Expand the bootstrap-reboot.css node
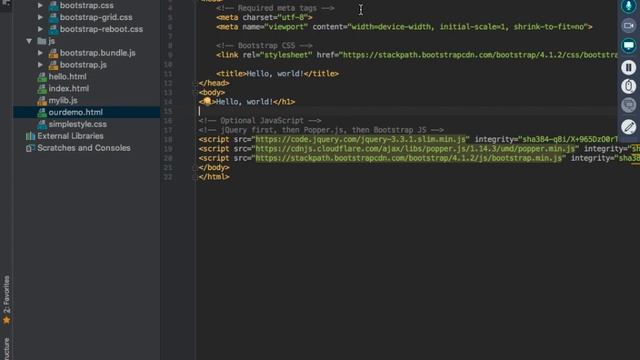The image size is (640, 360). tap(40, 29)
